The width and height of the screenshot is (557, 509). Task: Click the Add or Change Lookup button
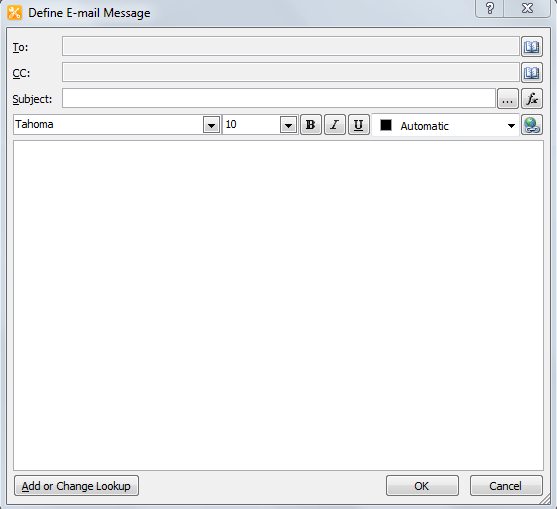pyautogui.click(x=76, y=486)
